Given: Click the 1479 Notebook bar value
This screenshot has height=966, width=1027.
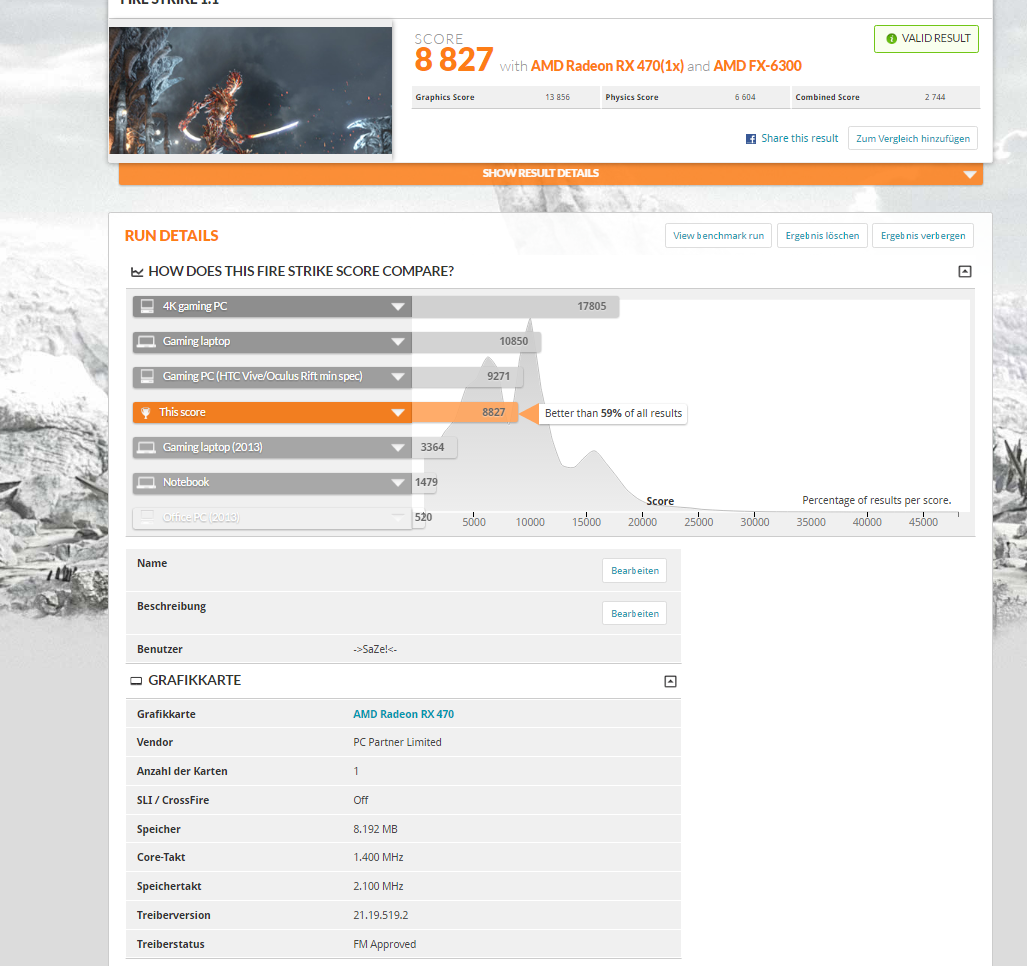Looking at the screenshot, I should tap(426, 483).
